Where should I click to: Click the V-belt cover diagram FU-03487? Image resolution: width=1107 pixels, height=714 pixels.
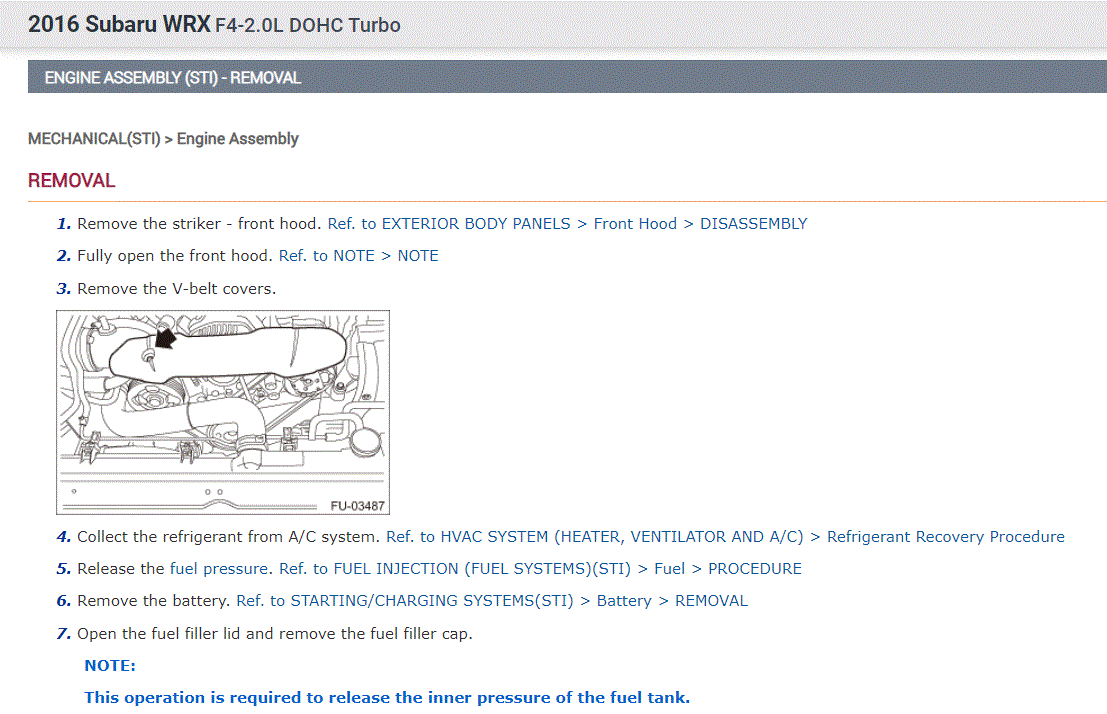pyautogui.click(x=223, y=412)
